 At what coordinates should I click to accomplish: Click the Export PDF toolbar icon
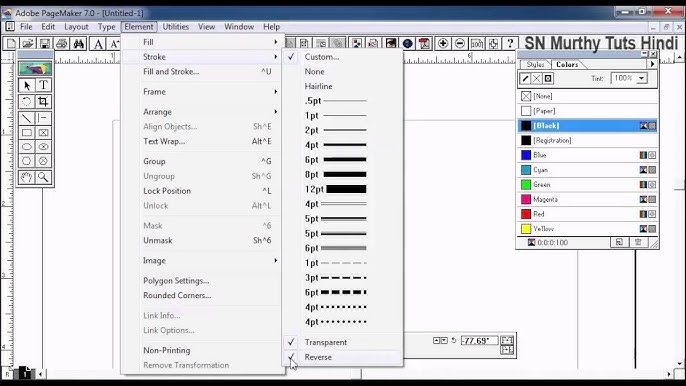424,43
